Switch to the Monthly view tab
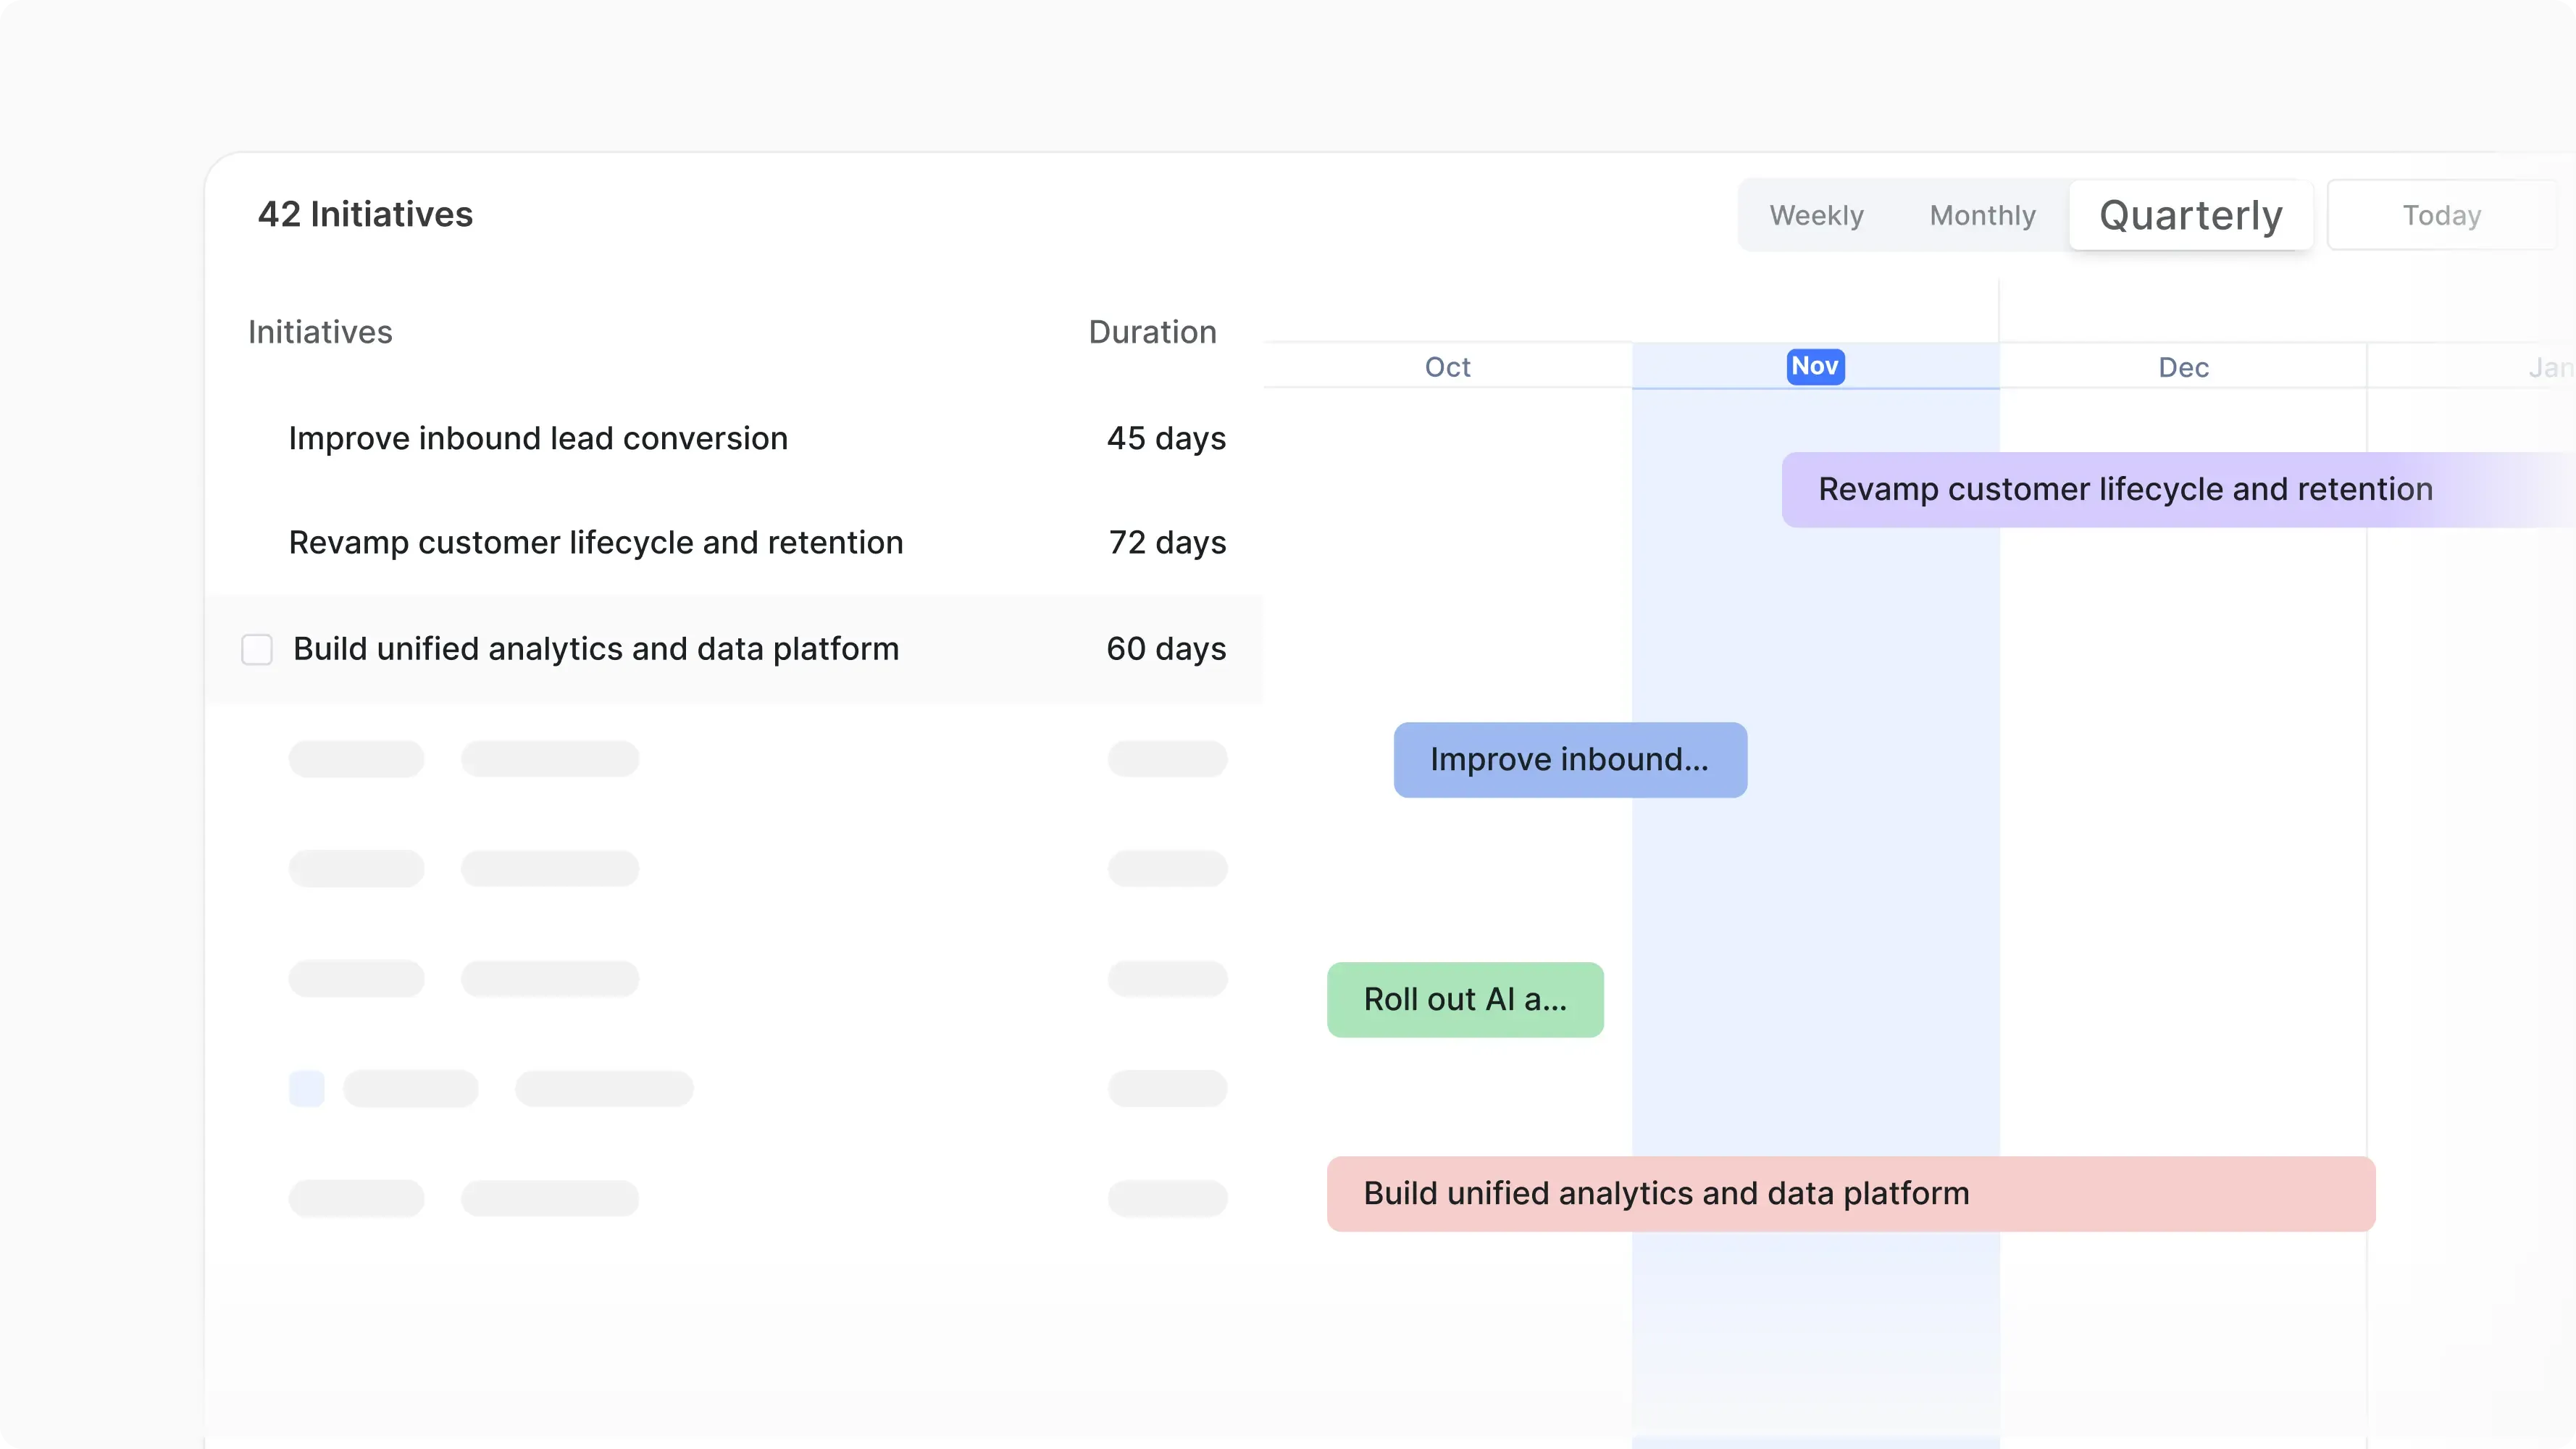2576x1449 pixels. tap(1982, 214)
